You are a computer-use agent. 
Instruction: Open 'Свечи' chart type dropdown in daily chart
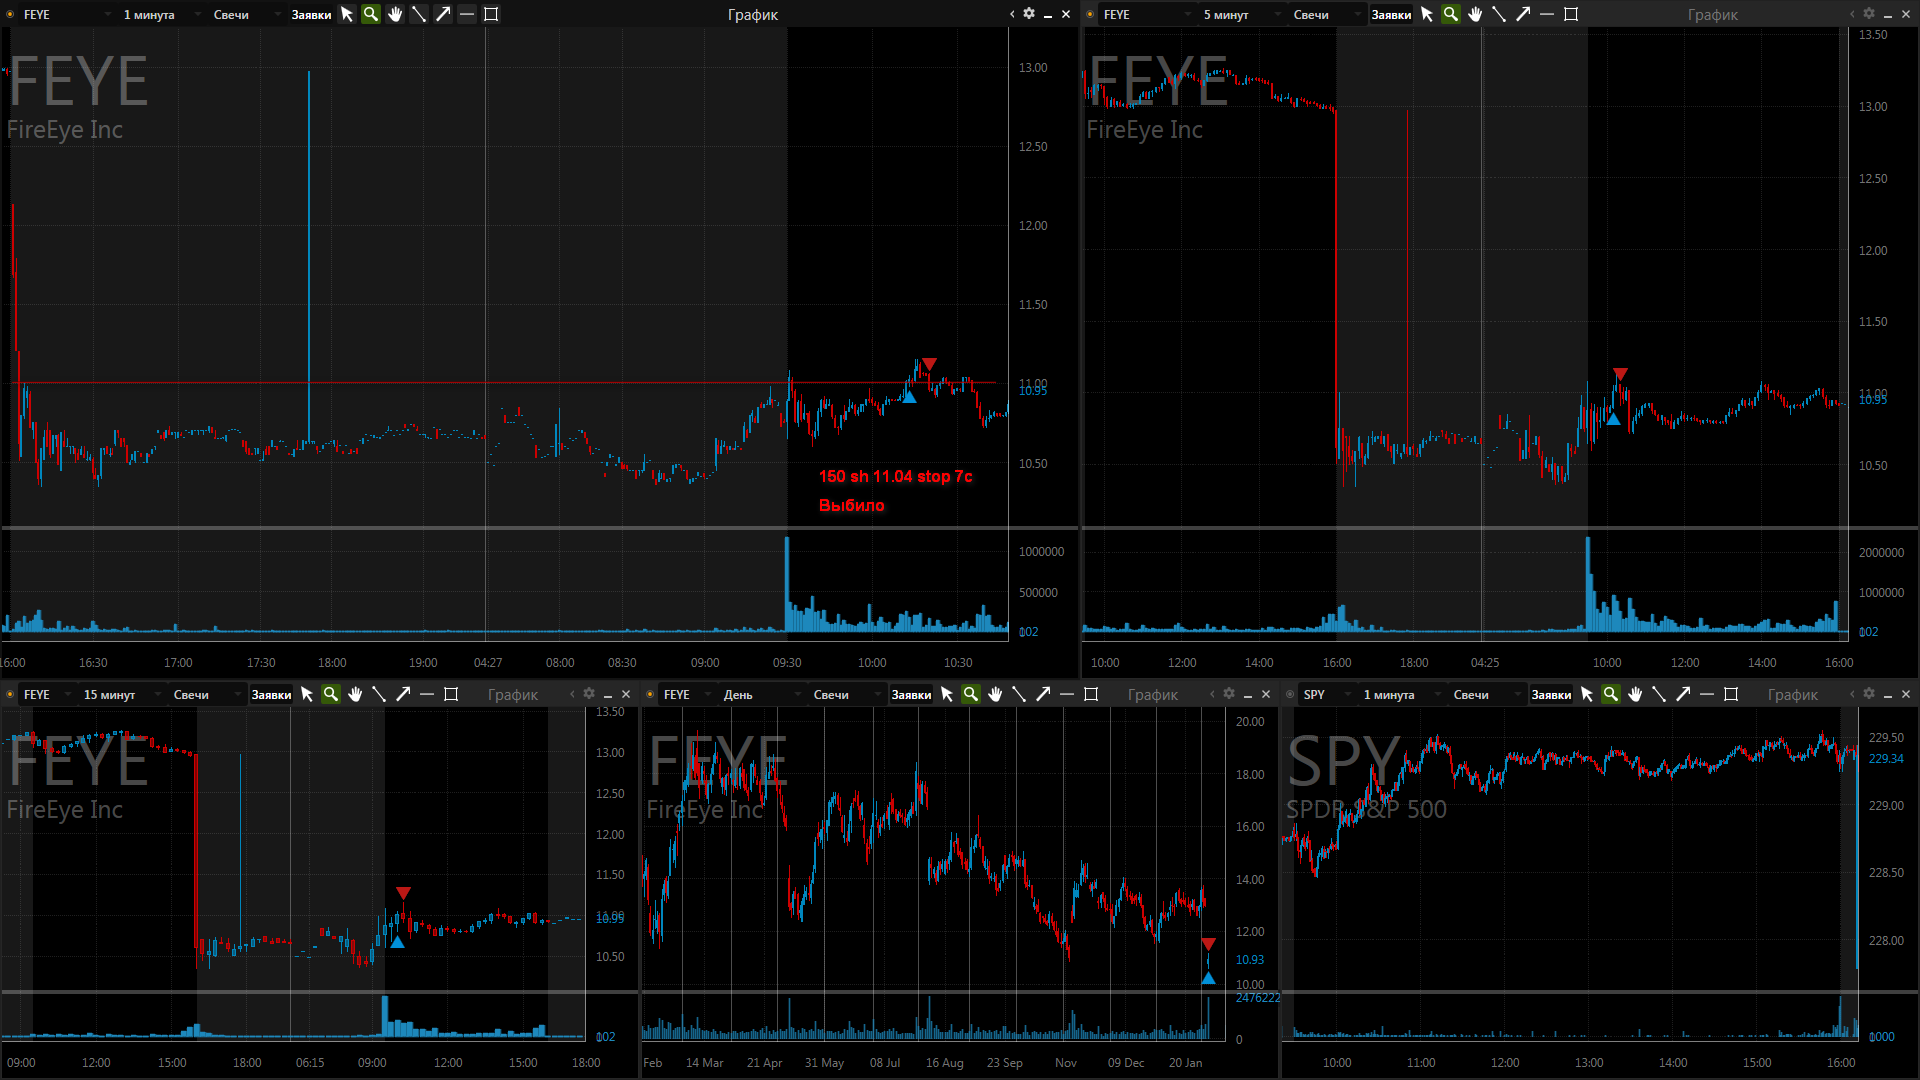[846, 694]
